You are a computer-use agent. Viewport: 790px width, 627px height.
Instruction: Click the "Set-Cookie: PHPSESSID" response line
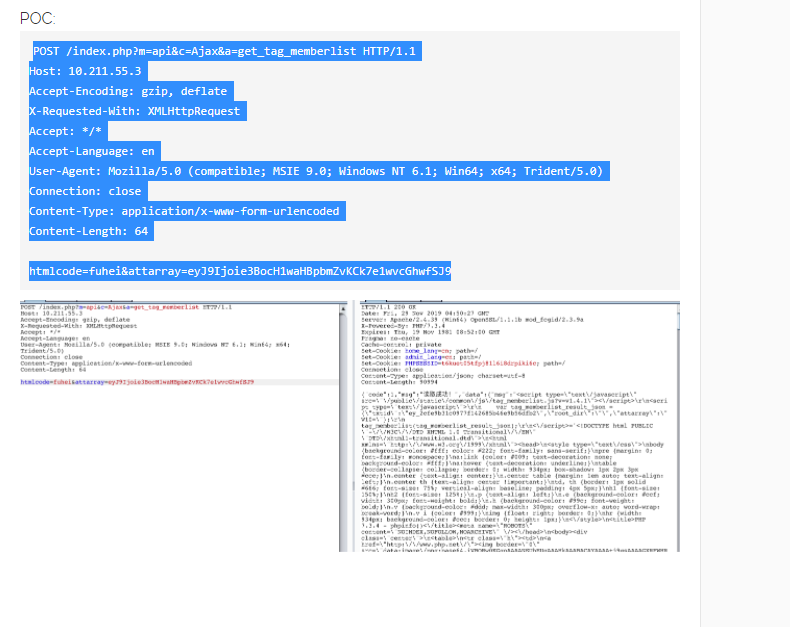pos(463,363)
